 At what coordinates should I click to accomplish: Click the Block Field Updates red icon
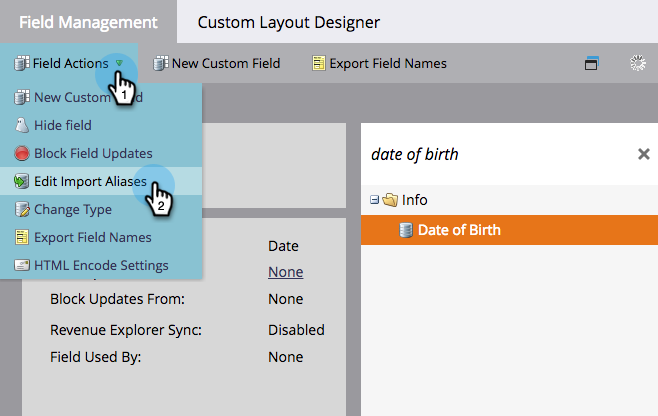(x=21, y=153)
